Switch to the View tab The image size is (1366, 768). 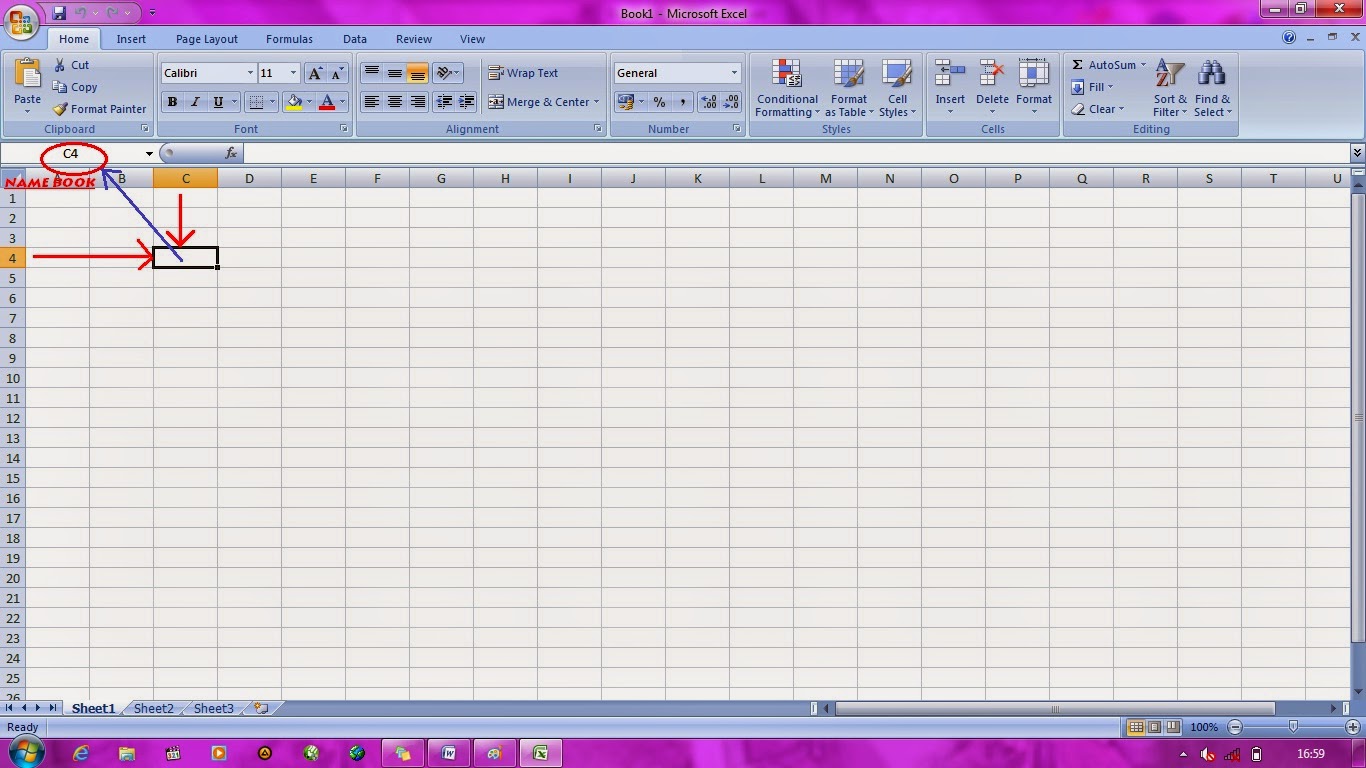pyautogui.click(x=472, y=39)
